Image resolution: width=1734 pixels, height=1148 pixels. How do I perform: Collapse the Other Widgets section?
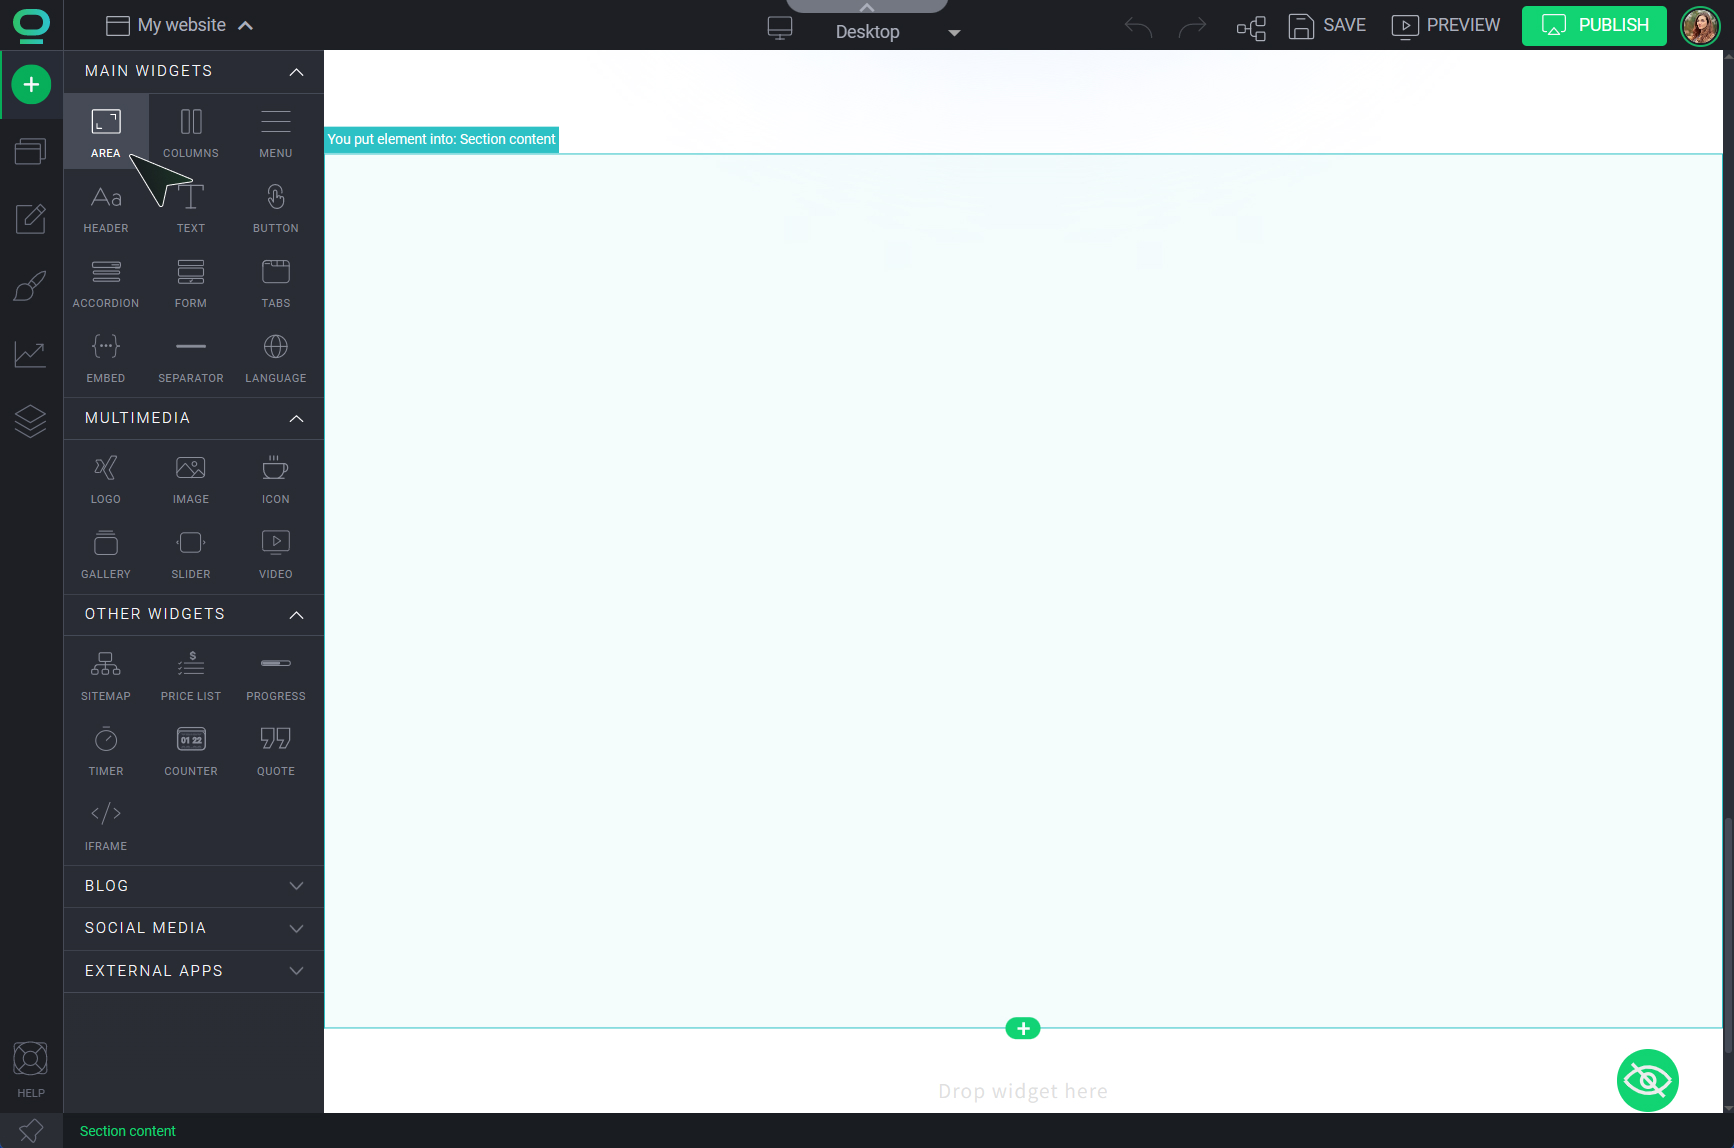pos(194,614)
